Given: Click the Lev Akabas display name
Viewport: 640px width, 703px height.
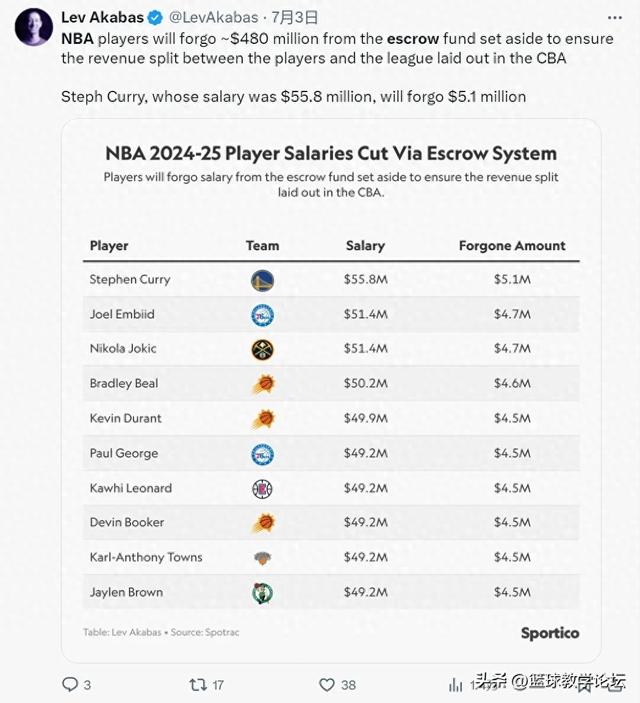Looking at the screenshot, I should [x=102, y=17].
